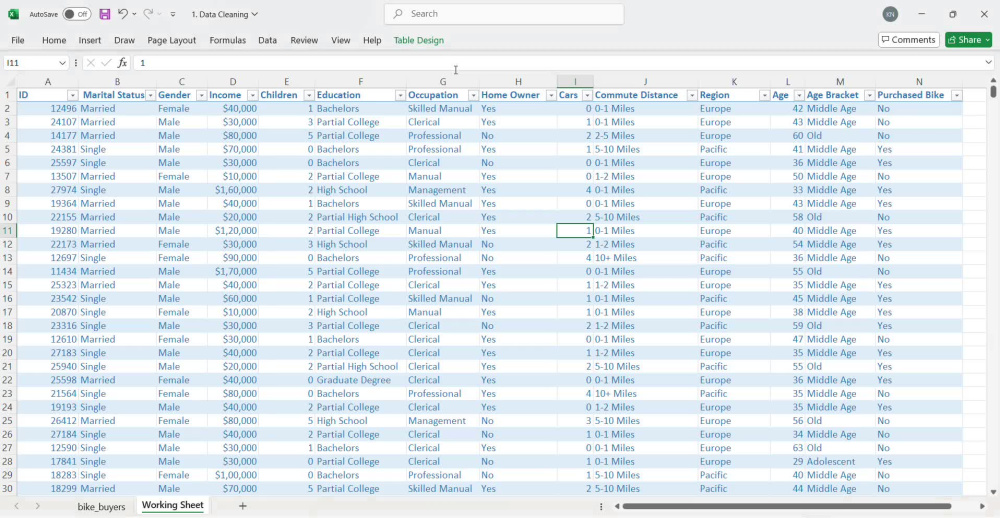Click the horizontal scrollbar thumb

[x=786, y=507]
